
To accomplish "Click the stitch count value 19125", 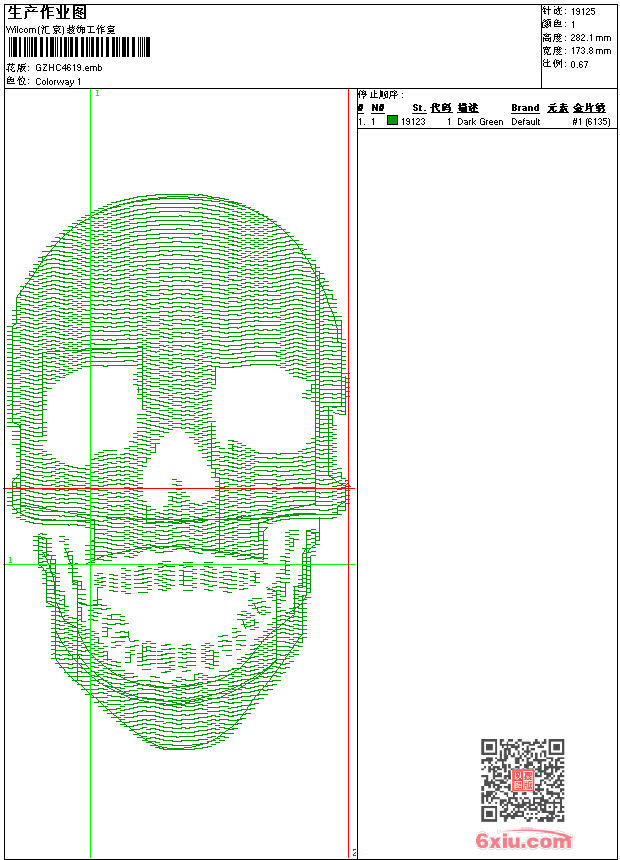I will 583,11.
